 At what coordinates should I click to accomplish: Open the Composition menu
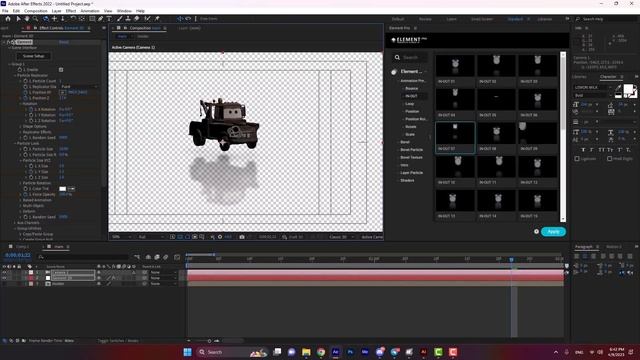coord(36,11)
